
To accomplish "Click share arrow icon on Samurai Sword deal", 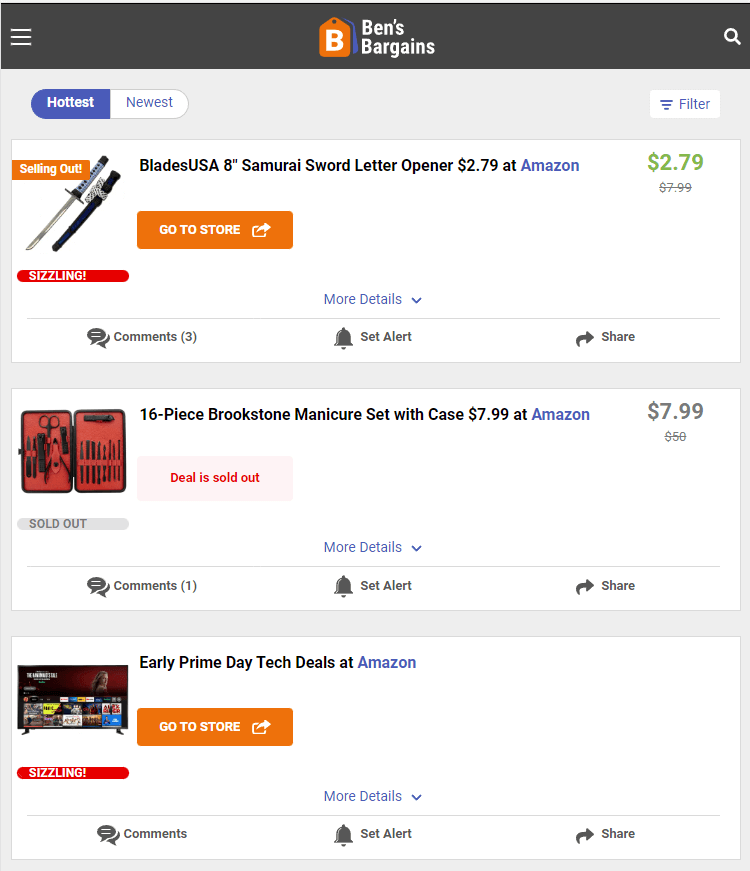I will coord(585,338).
